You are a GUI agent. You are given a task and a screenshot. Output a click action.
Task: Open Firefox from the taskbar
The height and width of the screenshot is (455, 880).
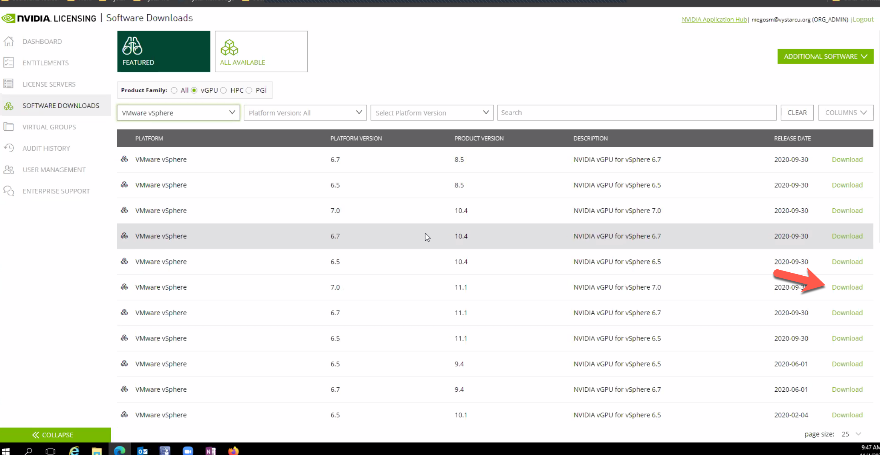pyautogui.click(x=233, y=451)
